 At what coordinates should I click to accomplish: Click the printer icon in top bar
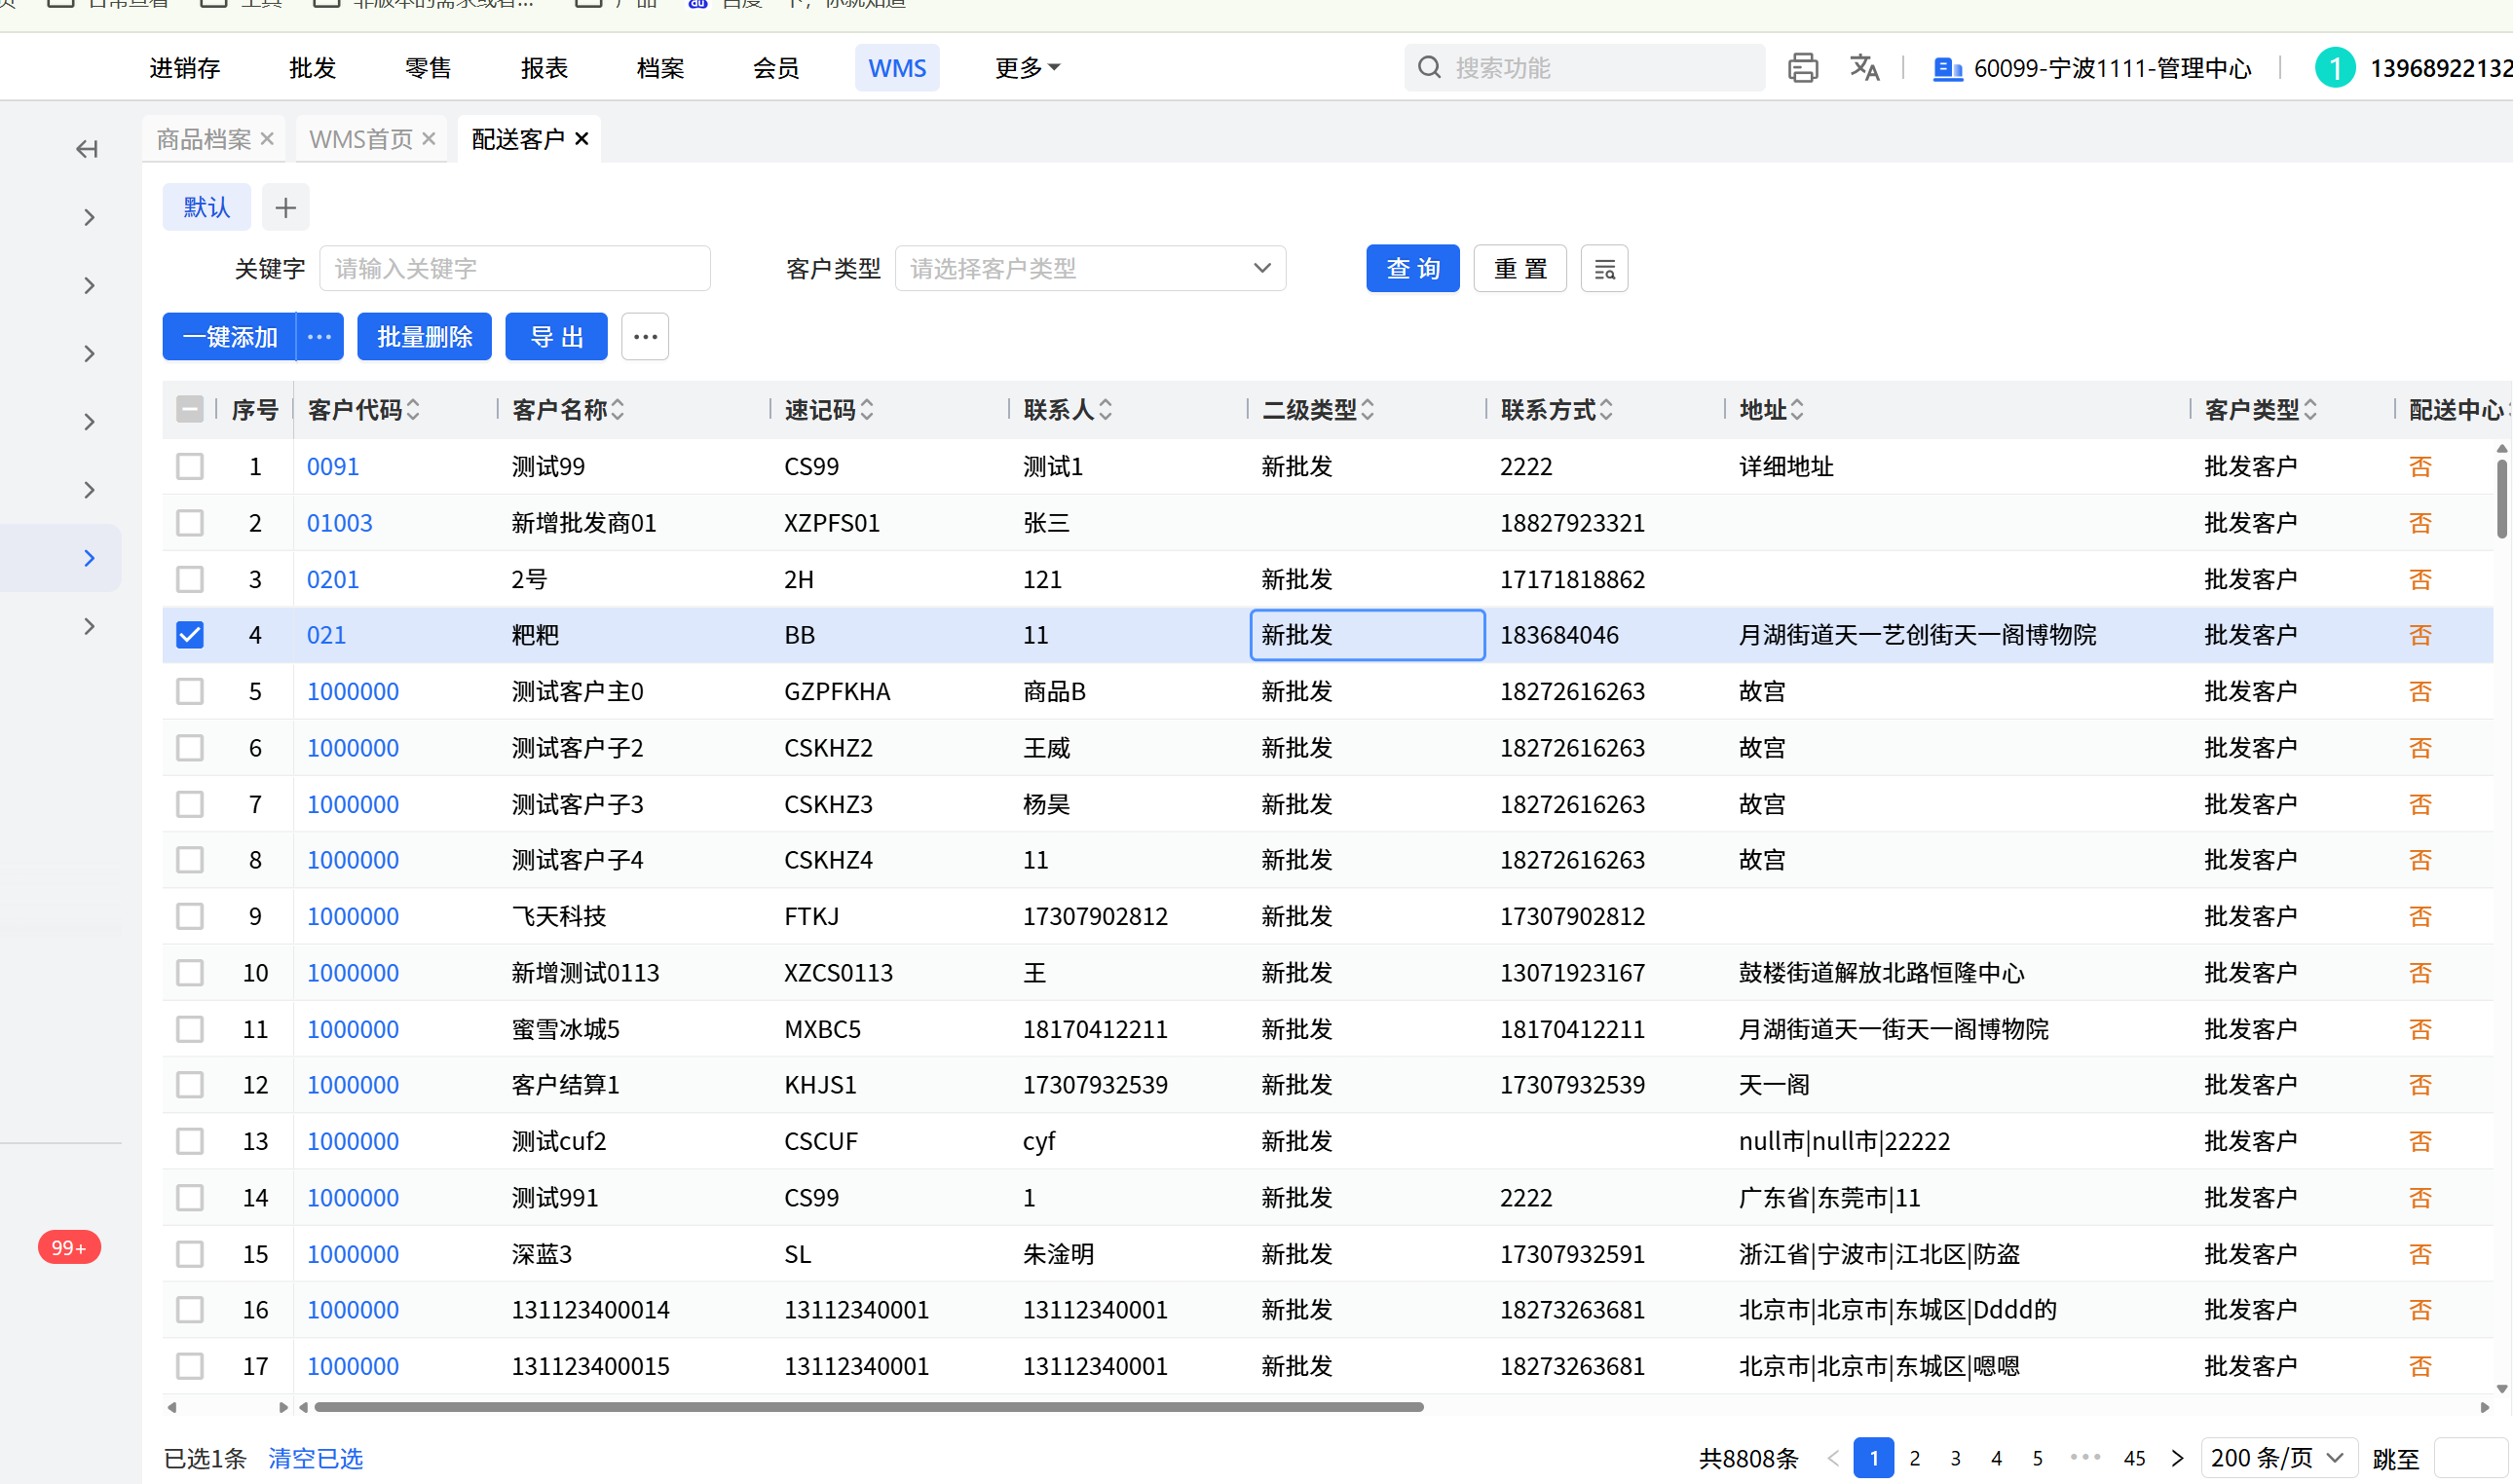coord(1802,68)
